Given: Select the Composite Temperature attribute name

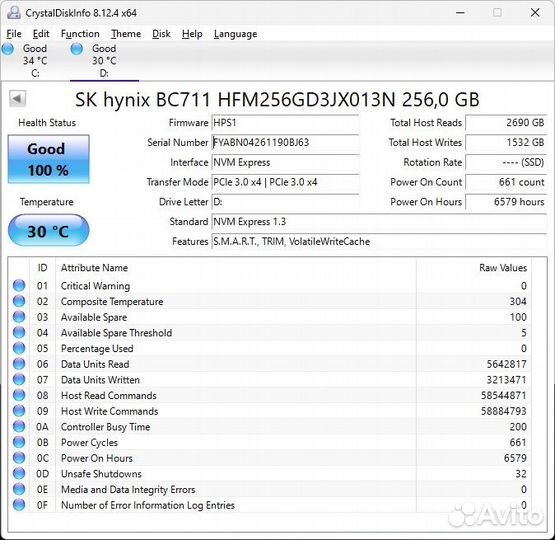Looking at the screenshot, I should tap(112, 301).
